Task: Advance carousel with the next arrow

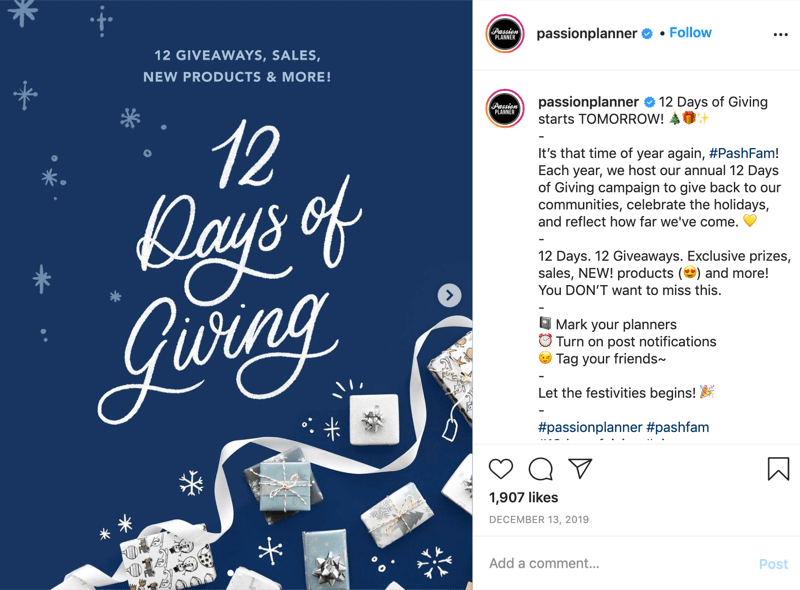Action: point(449,295)
